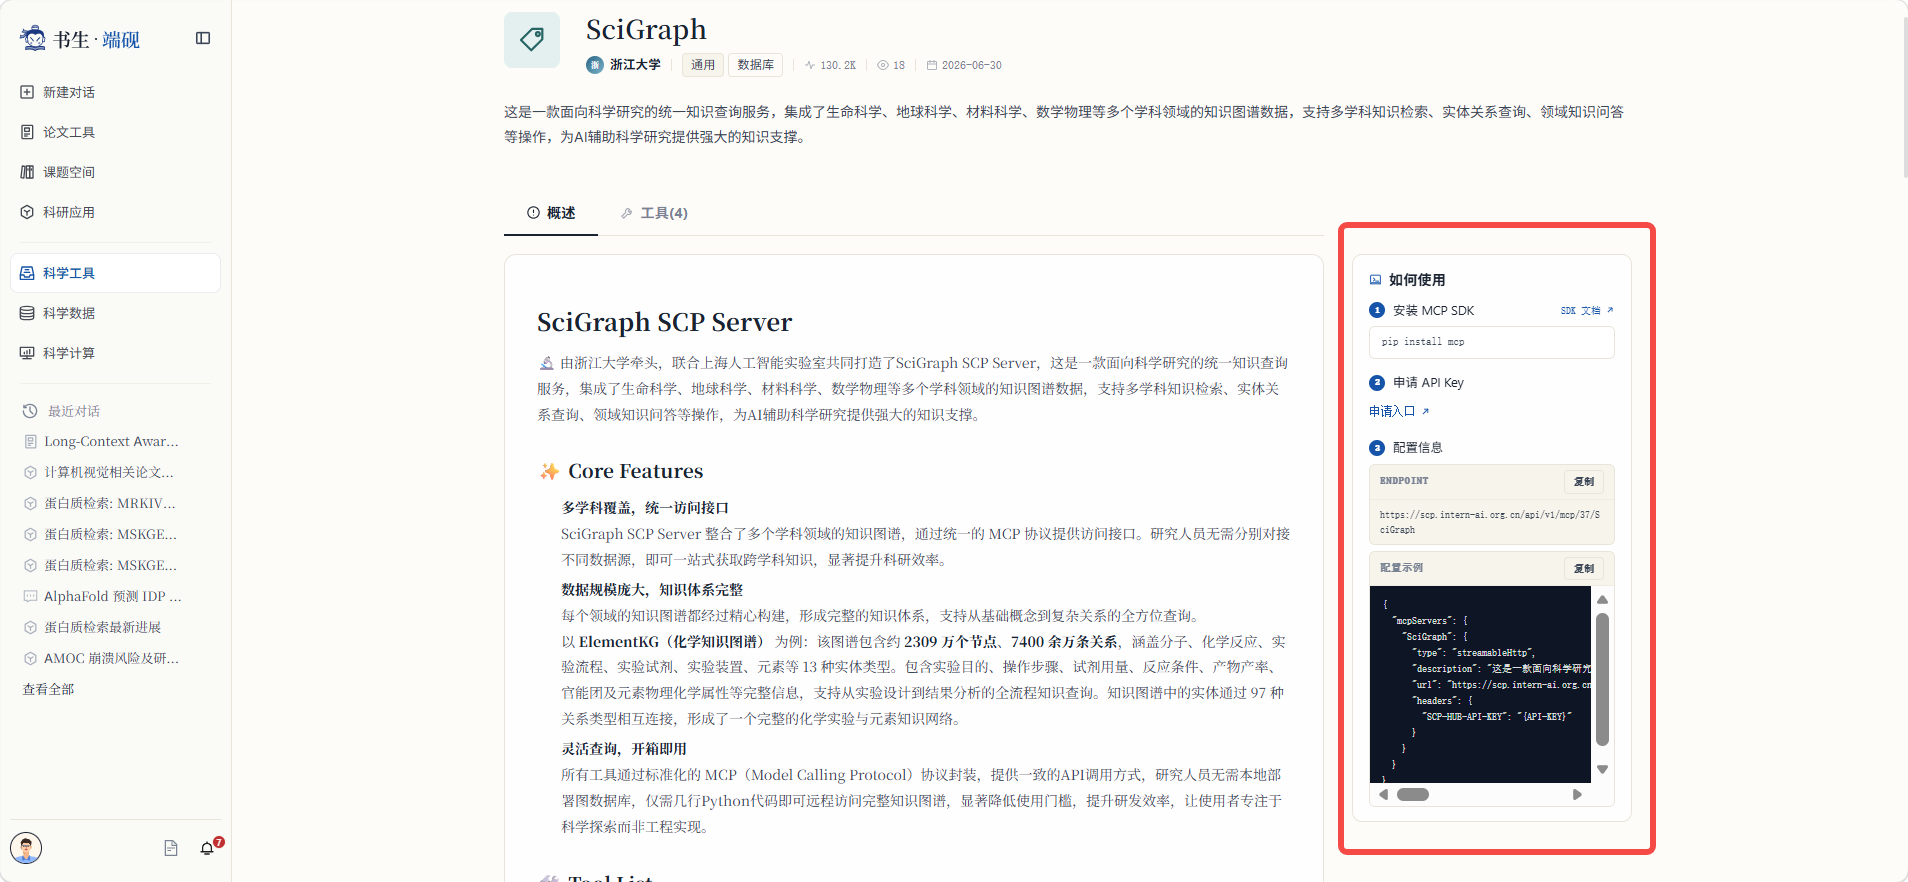Image resolution: width=1908 pixels, height=882 pixels.
Task: Select the 通用 tag
Action: point(703,65)
